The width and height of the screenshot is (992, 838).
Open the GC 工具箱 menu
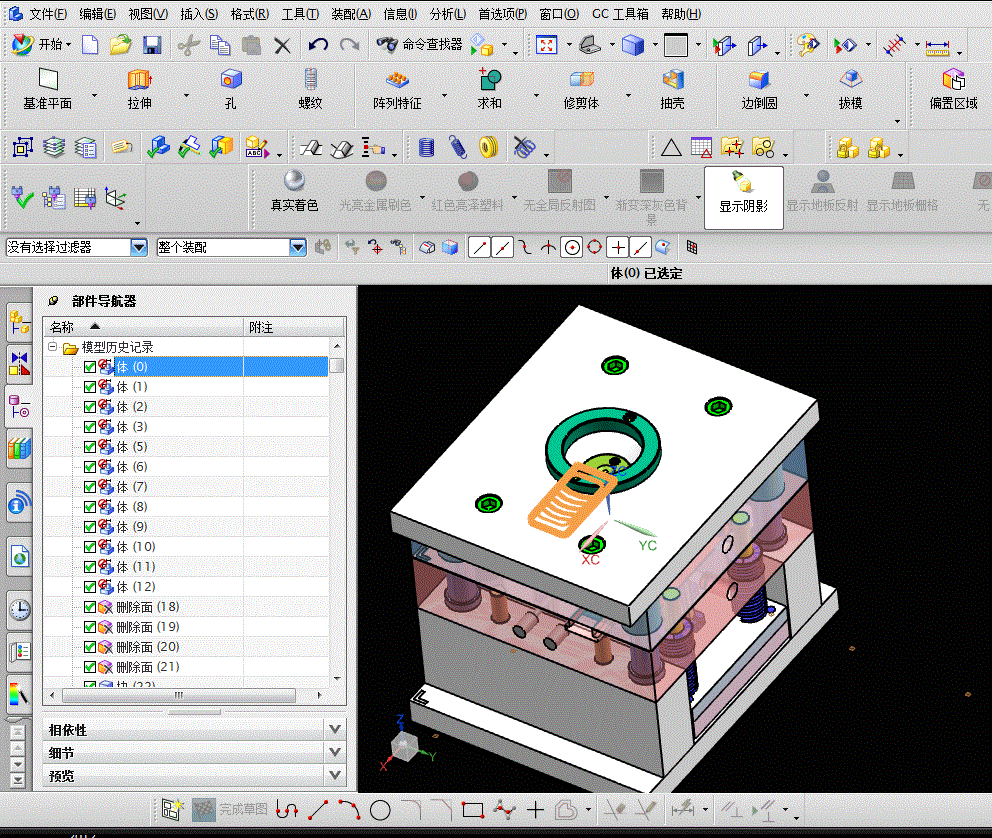620,14
